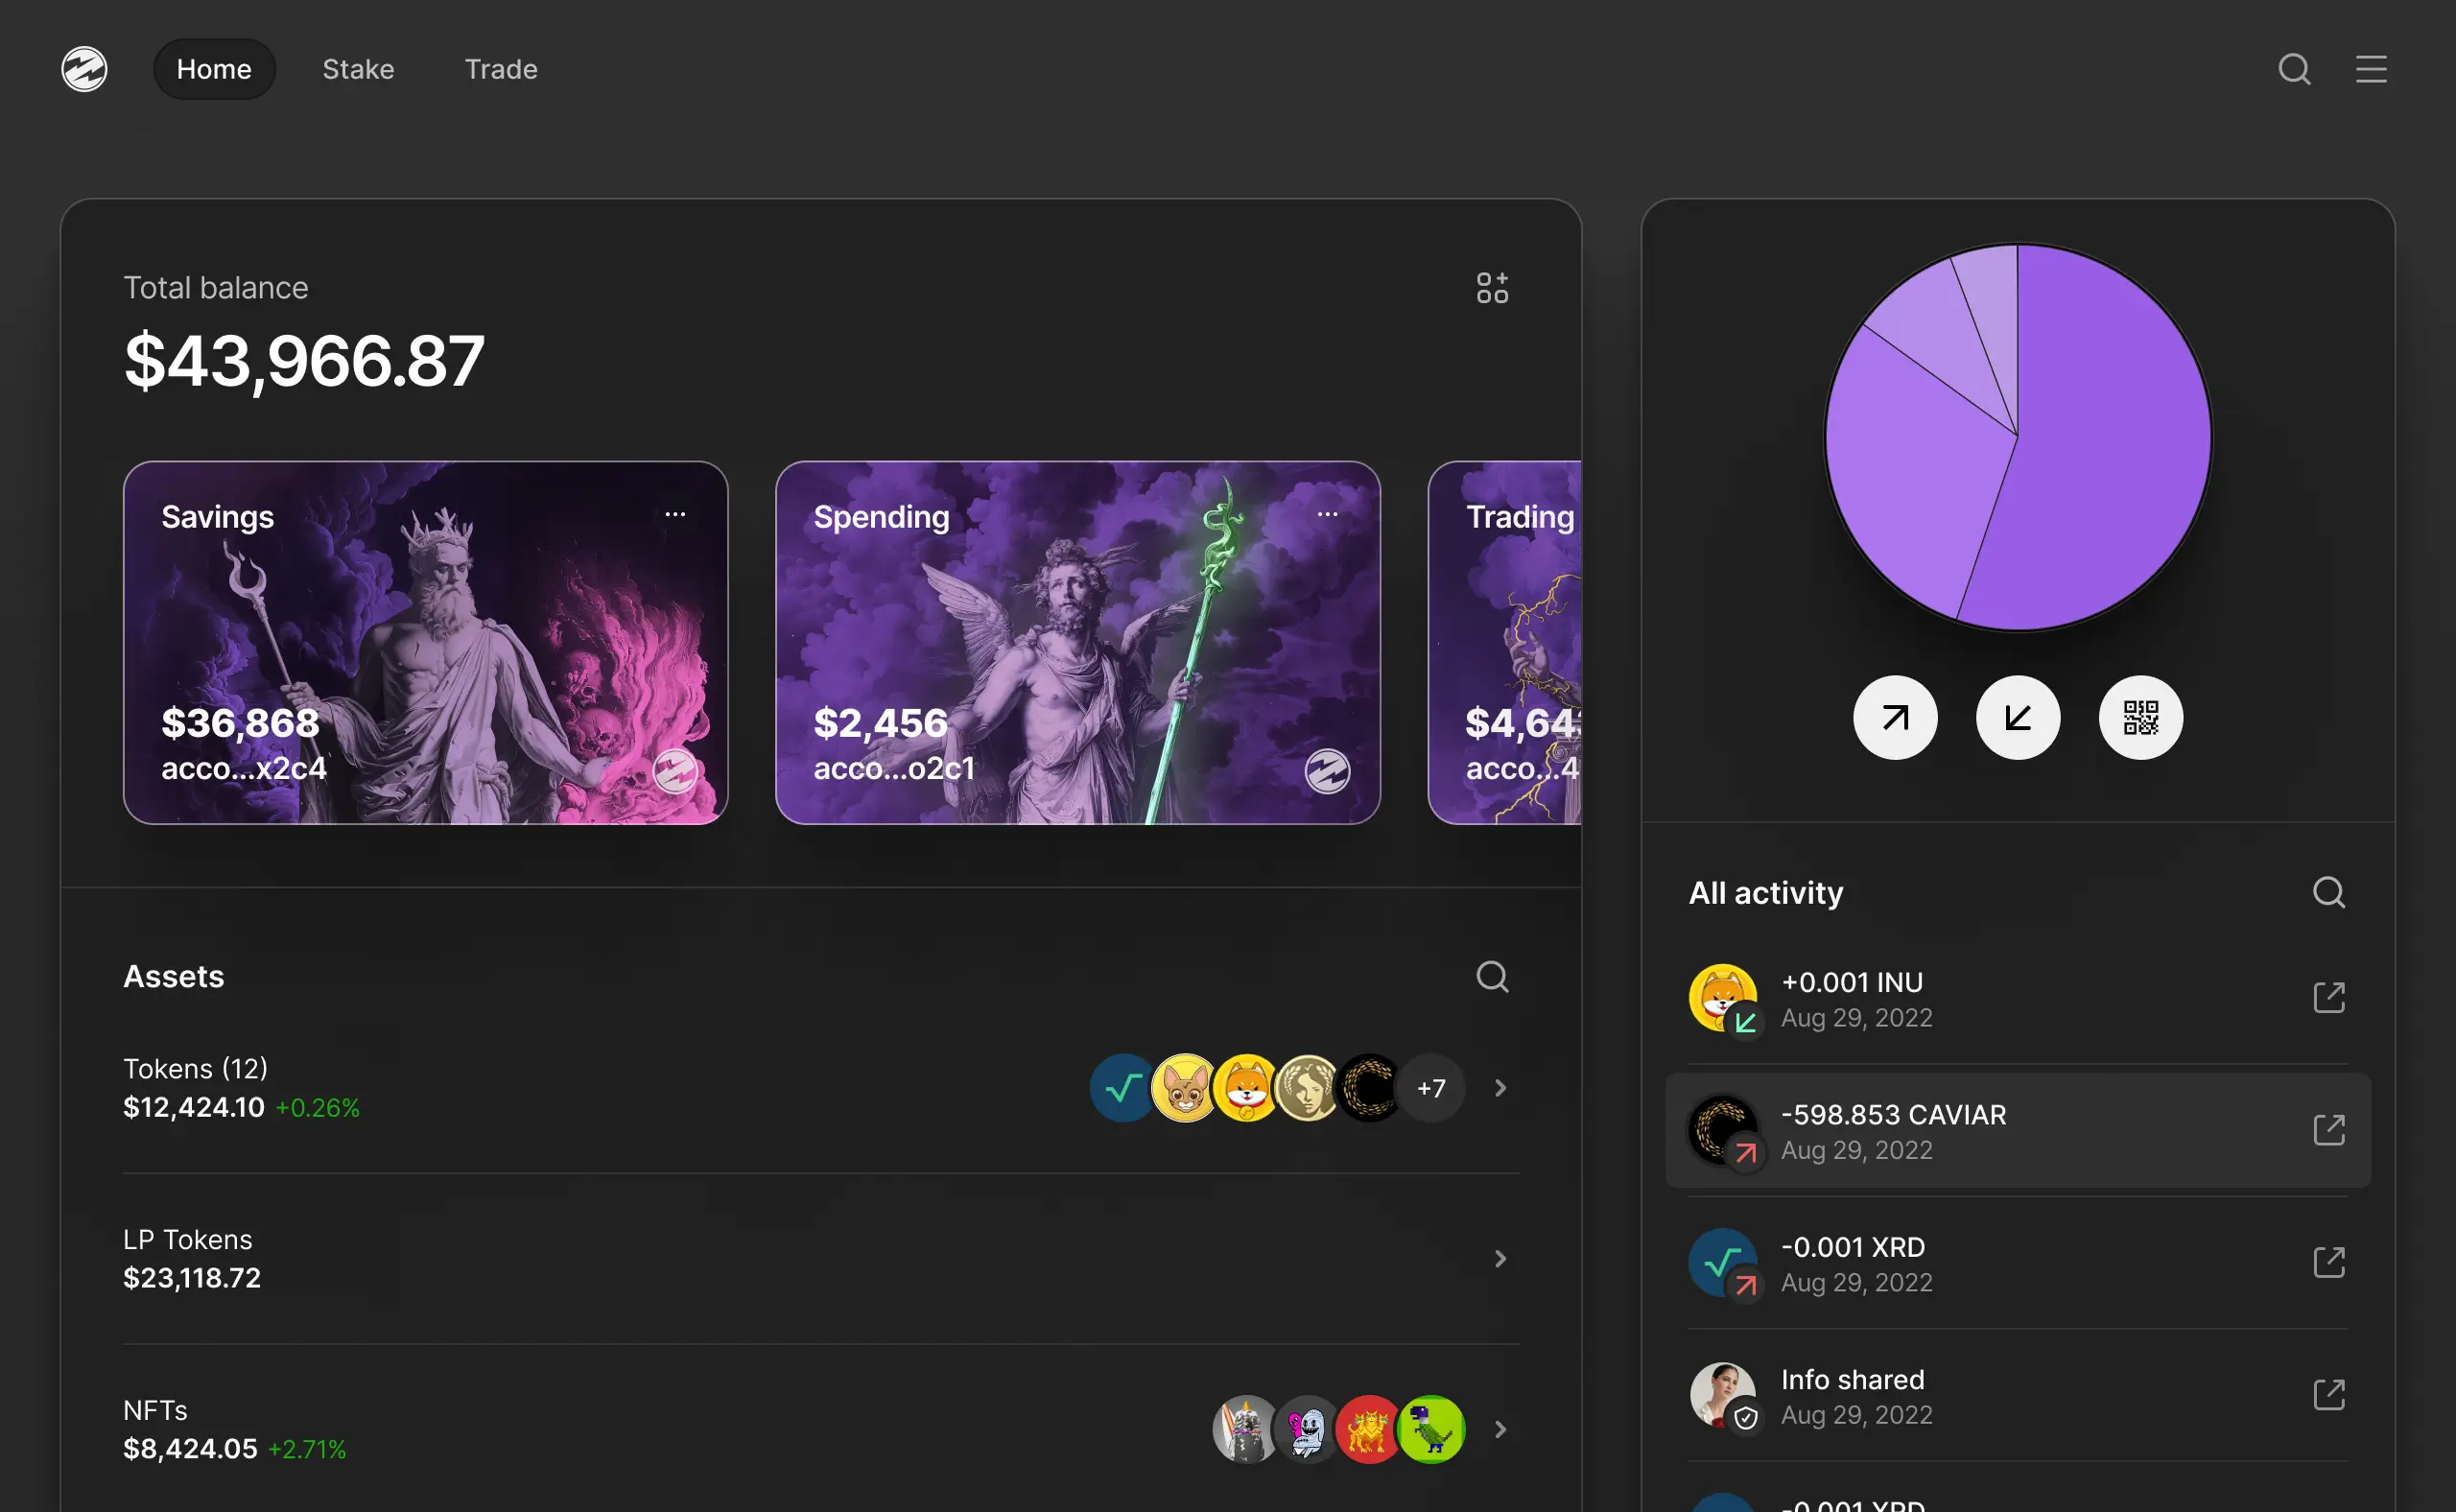The height and width of the screenshot is (1512, 2456).
Task: Open the QR code button
Action: pos(2141,718)
